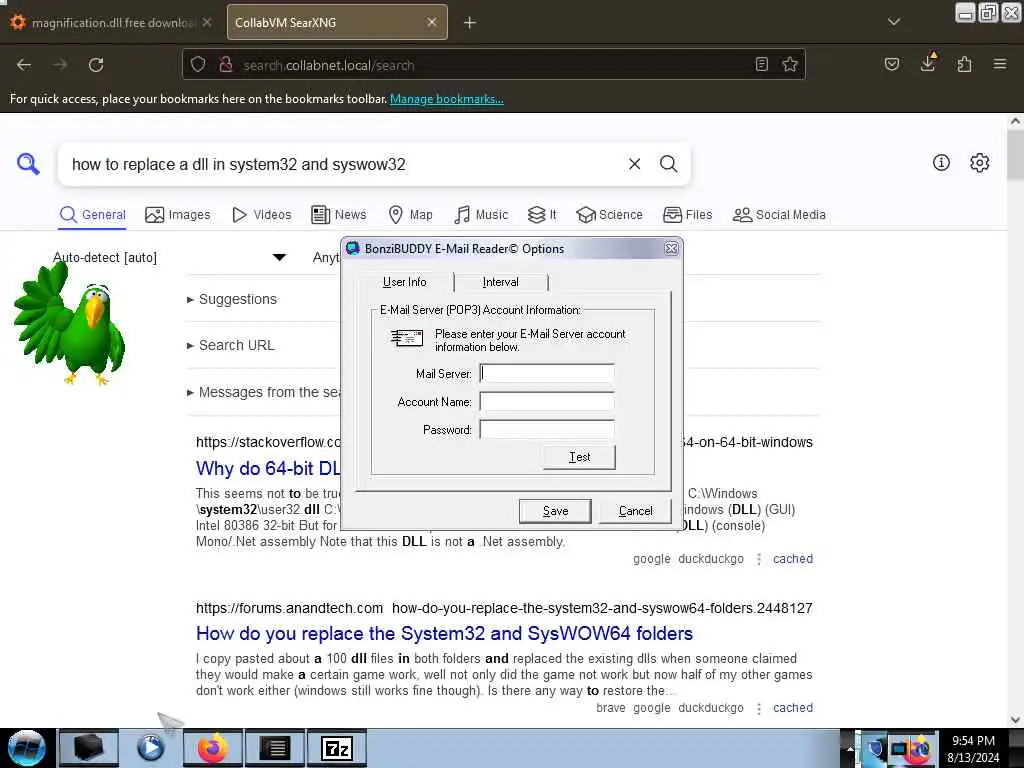Expand the Search URL section

click(x=231, y=345)
